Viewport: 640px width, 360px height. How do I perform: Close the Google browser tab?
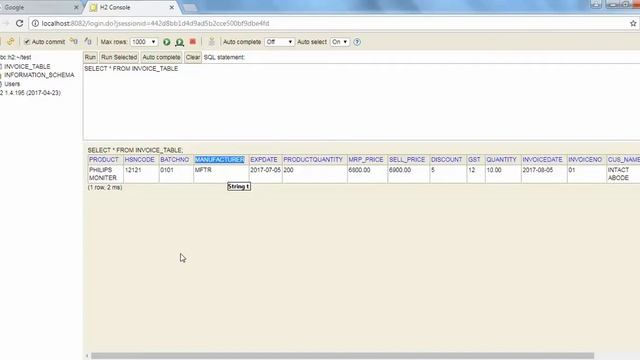(x=76, y=7)
